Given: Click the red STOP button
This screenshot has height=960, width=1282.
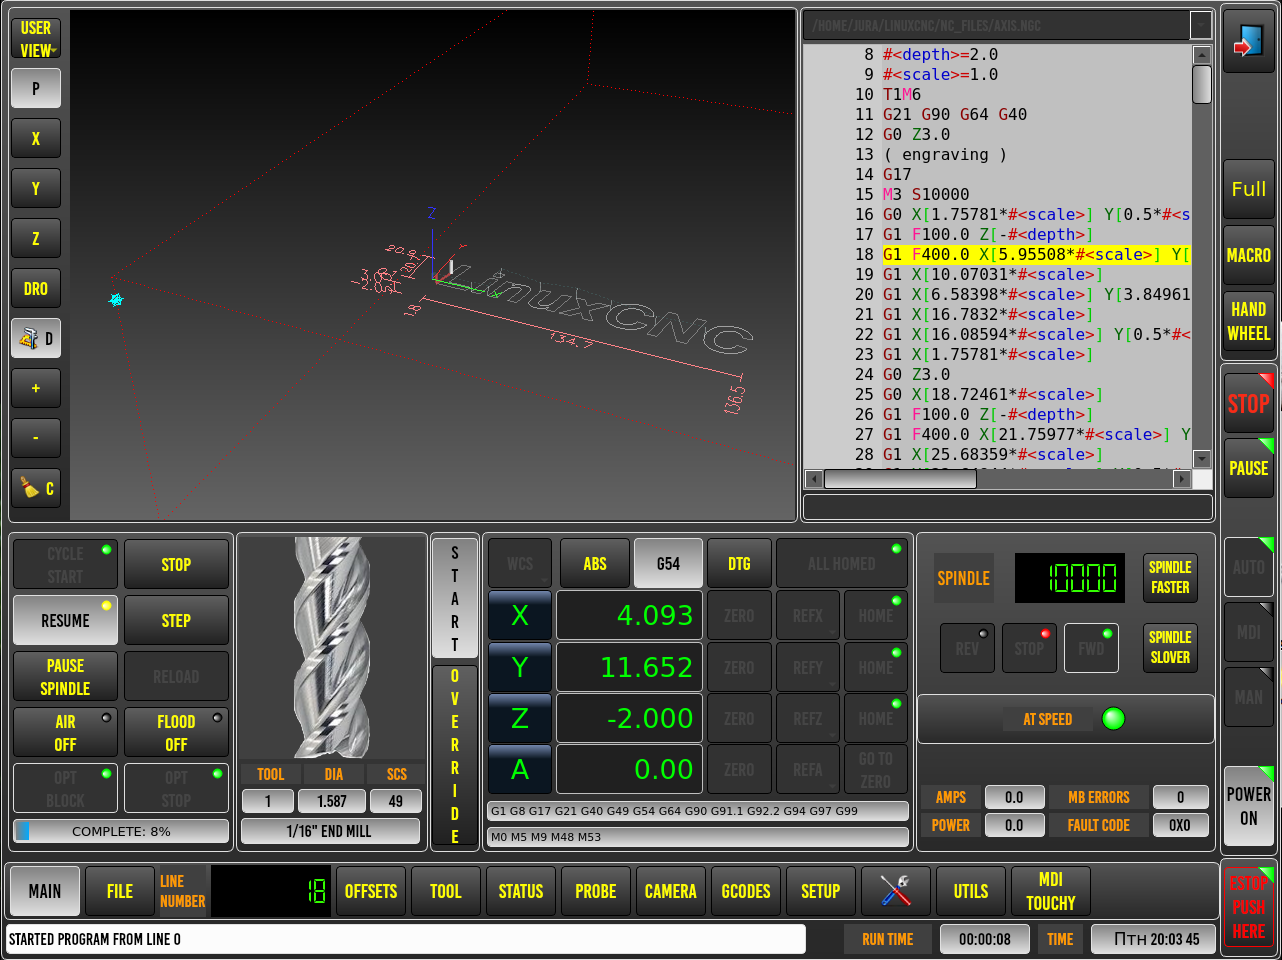Looking at the screenshot, I should pyautogui.click(x=1249, y=403).
